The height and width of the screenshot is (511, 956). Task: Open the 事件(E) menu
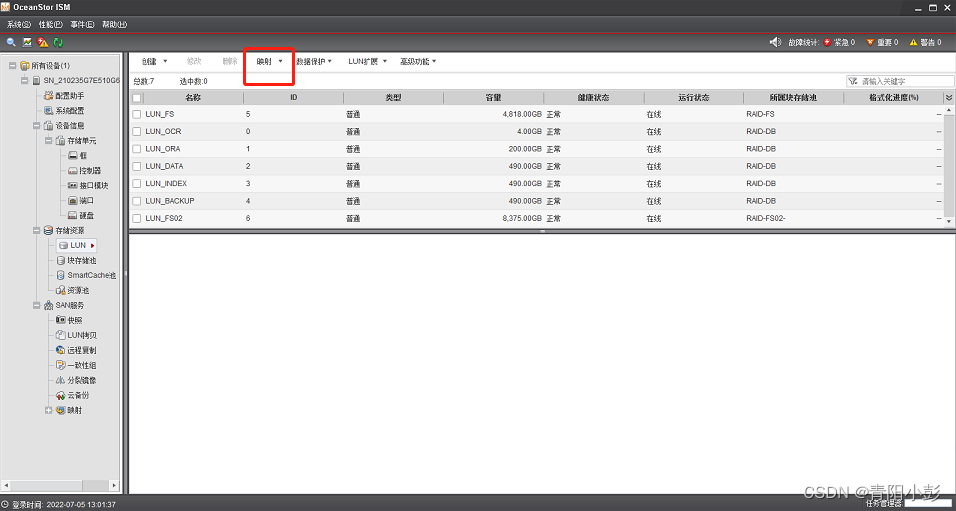point(82,24)
